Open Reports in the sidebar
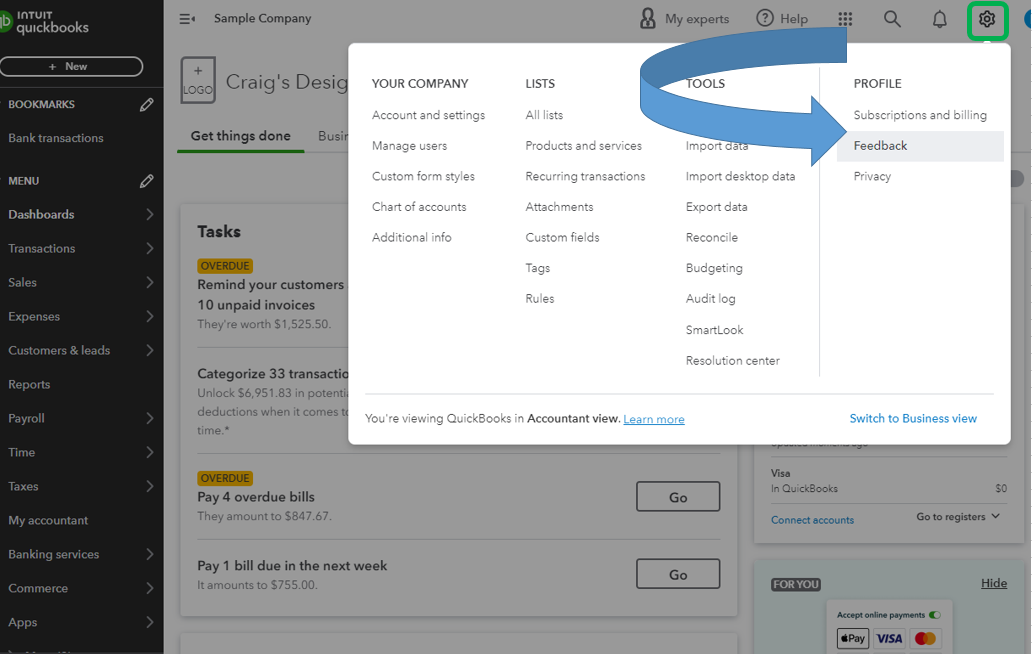 click(29, 384)
